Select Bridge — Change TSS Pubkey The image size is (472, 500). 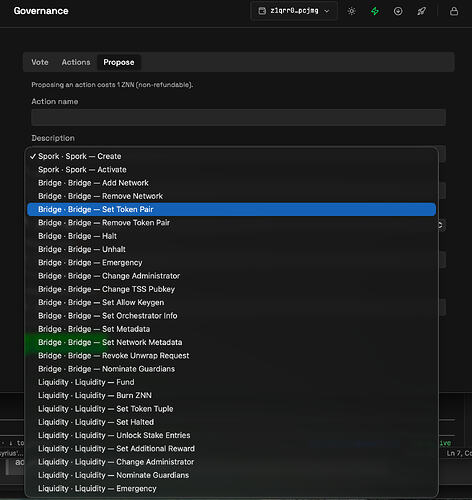[x=231, y=289]
